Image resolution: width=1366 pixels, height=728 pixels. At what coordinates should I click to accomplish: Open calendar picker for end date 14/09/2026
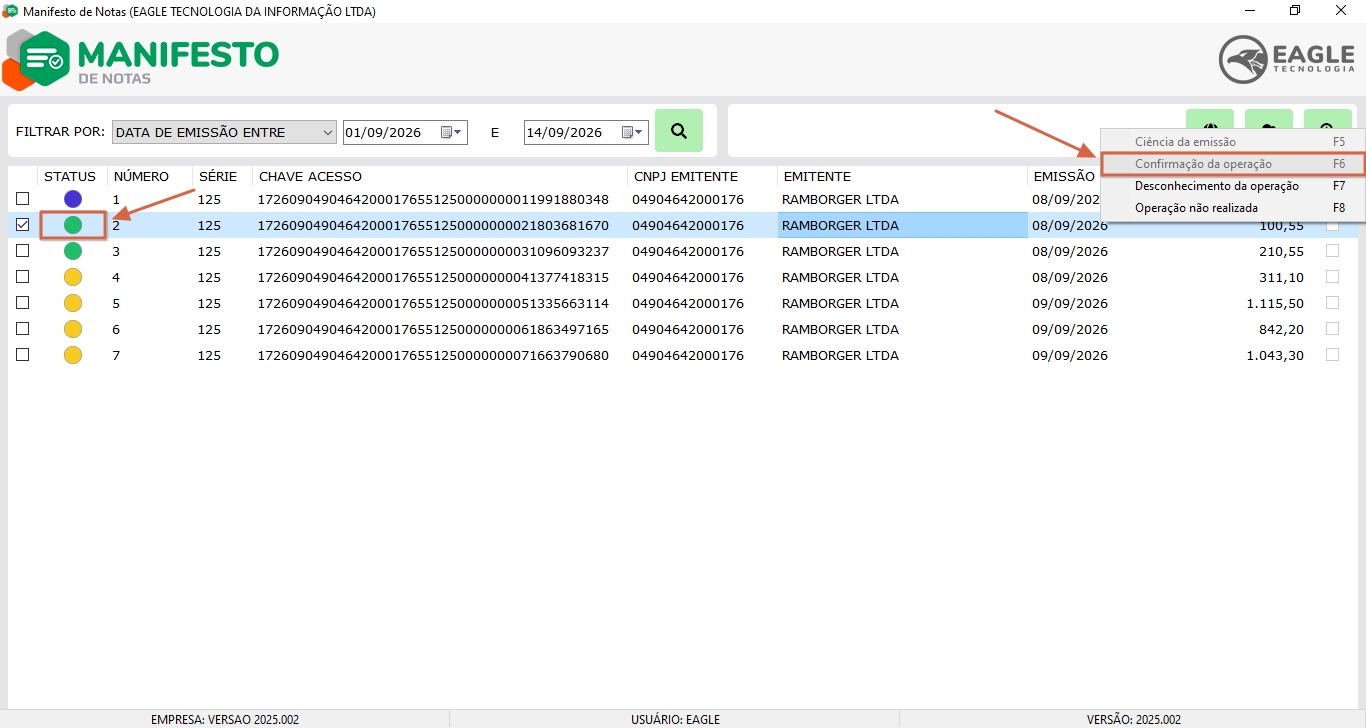(633, 132)
